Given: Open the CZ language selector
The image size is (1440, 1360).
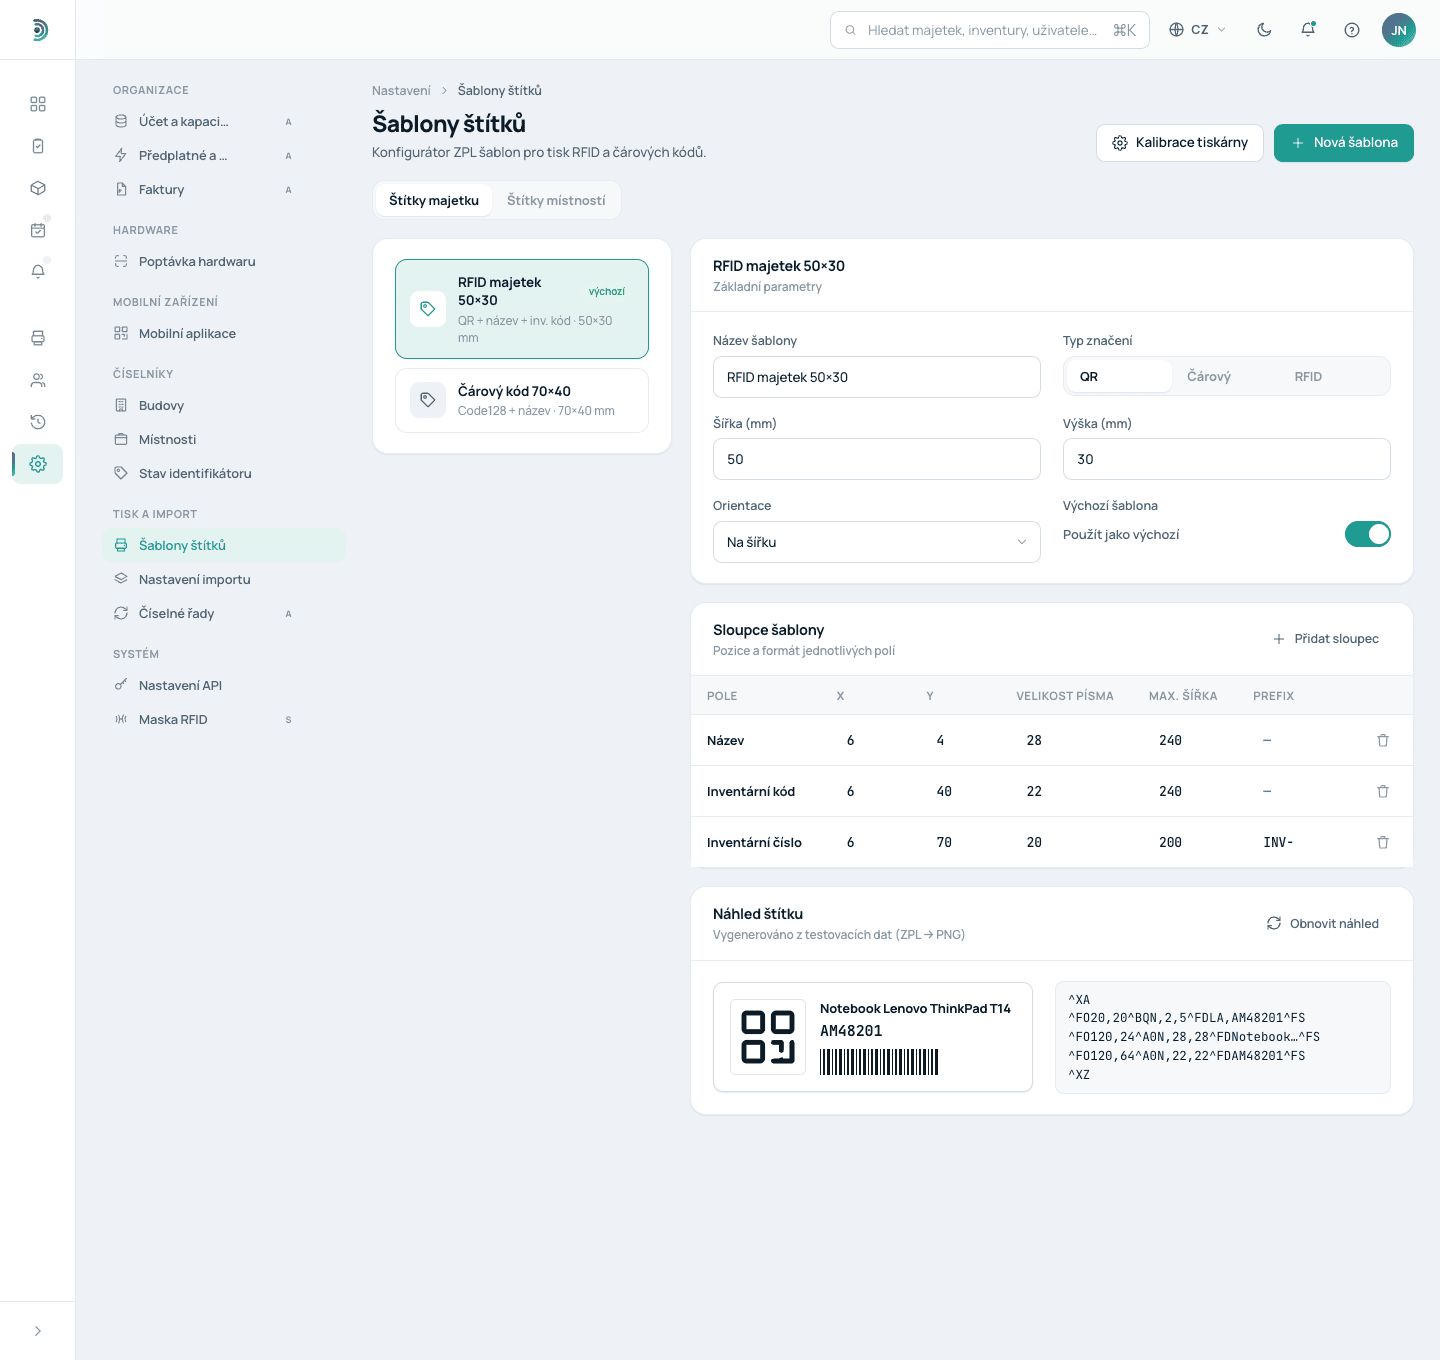Looking at the screenshot, I should [x=1198, y=30].
